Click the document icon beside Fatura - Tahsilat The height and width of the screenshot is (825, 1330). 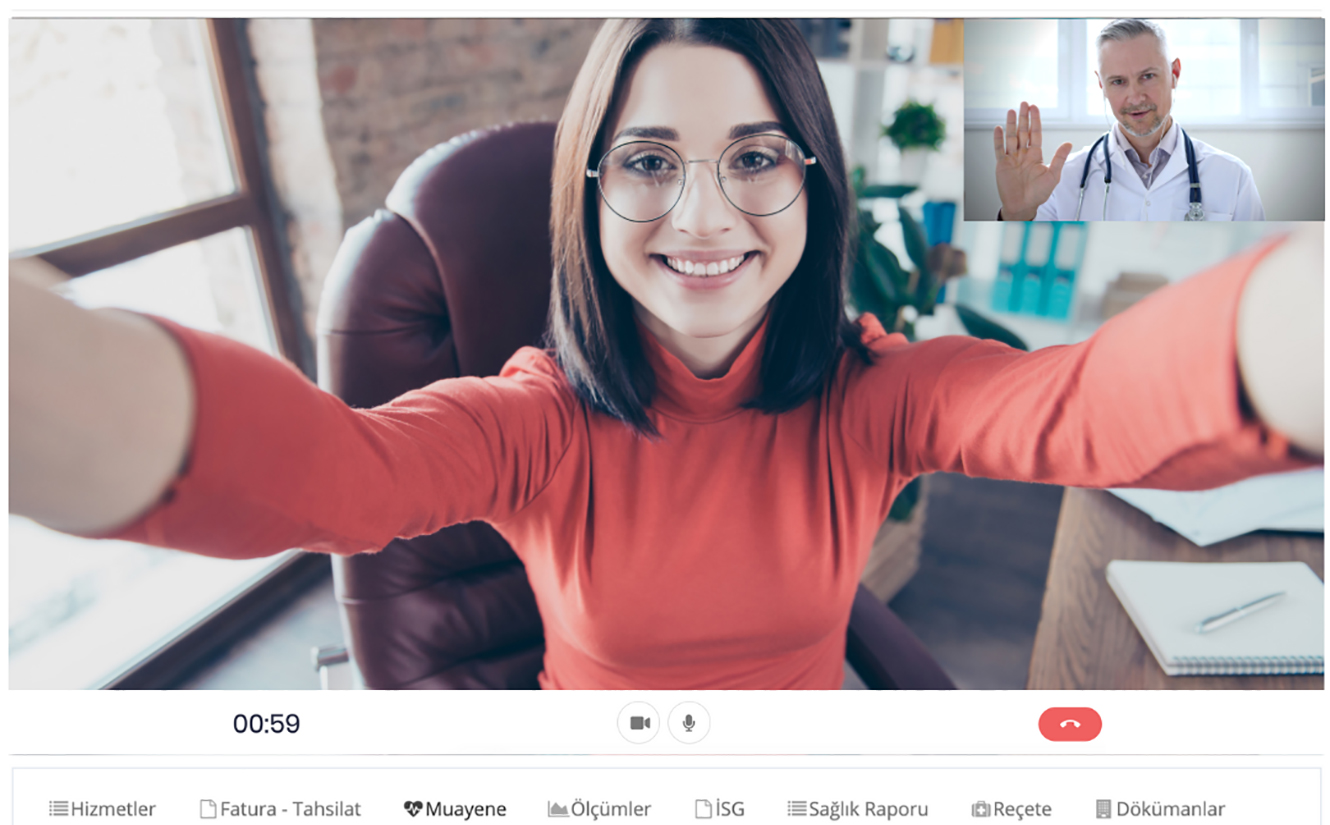[208, 809]
